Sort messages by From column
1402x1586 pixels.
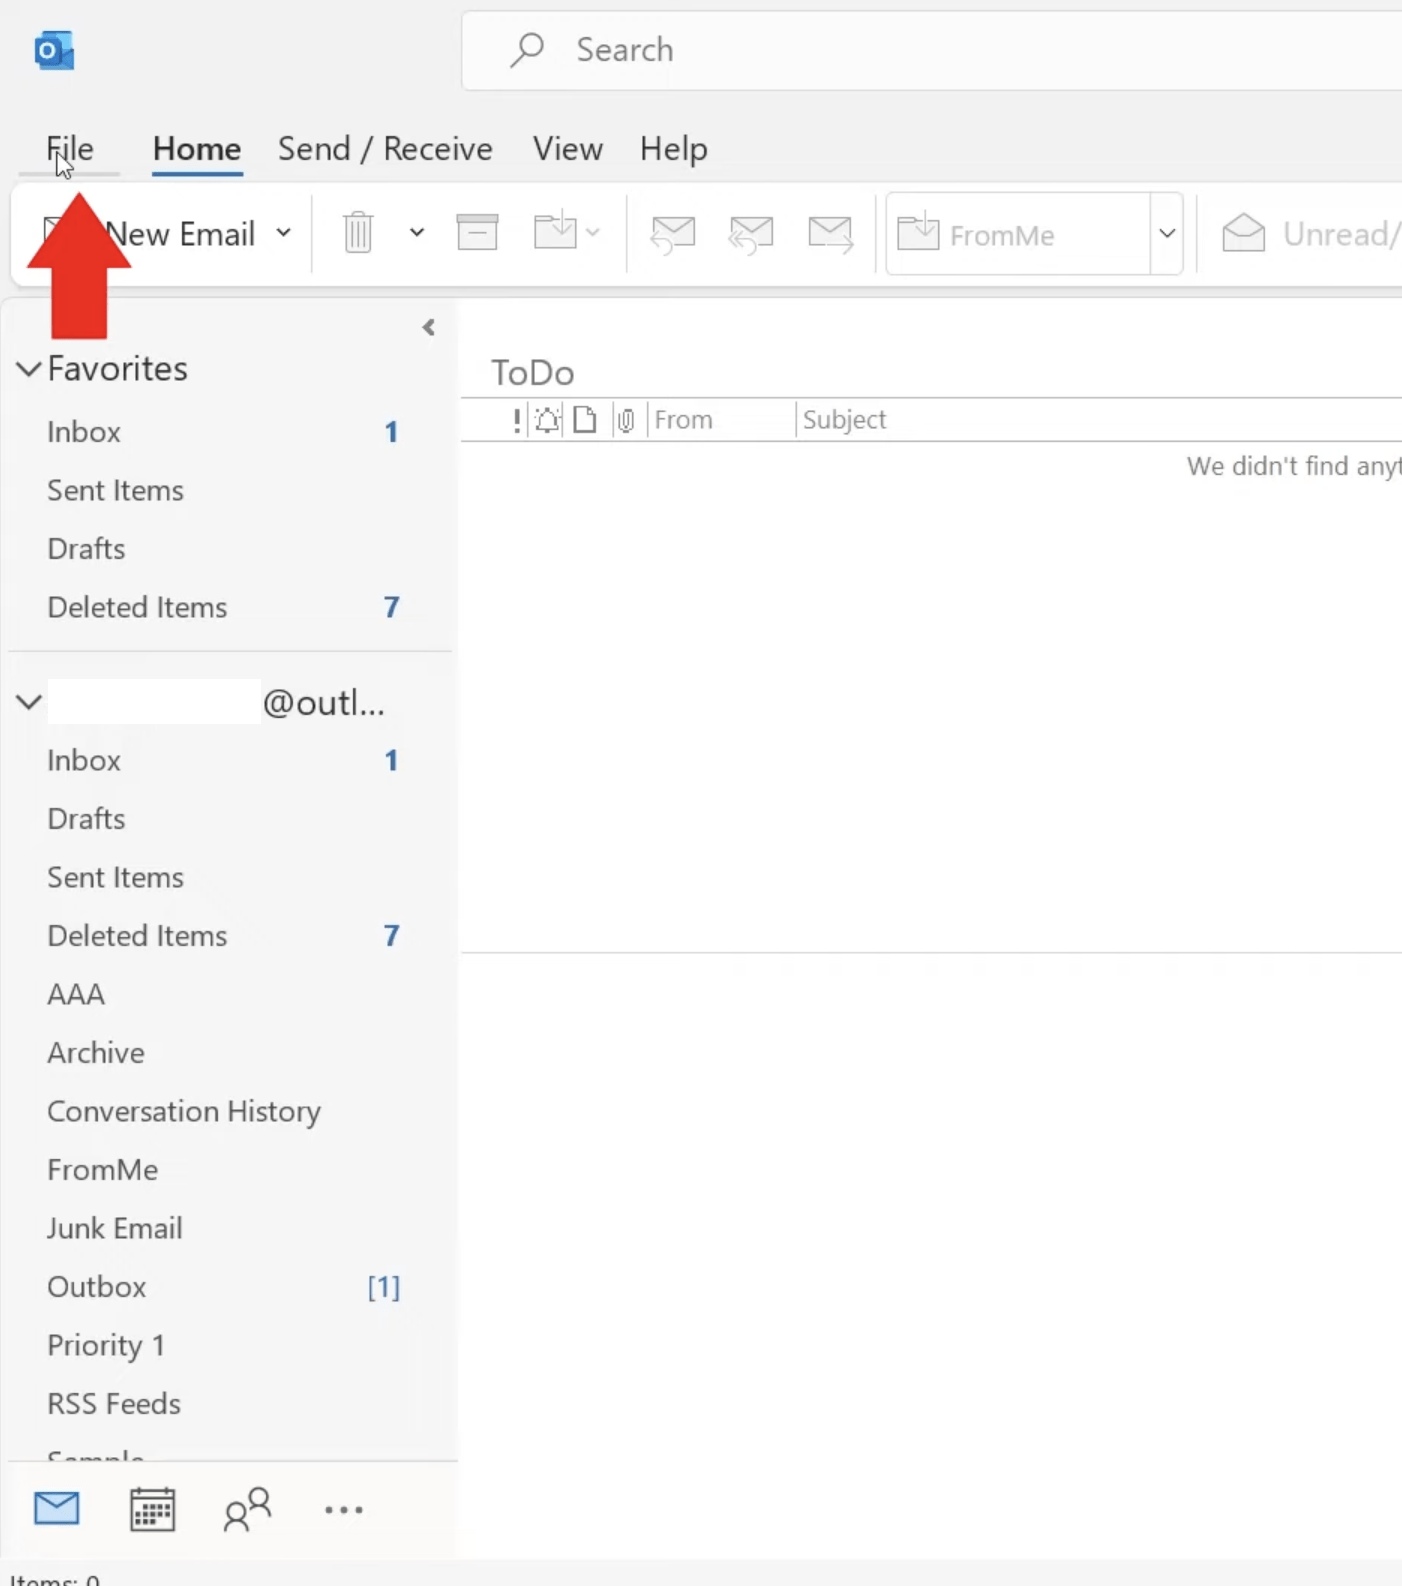(684, 420)
